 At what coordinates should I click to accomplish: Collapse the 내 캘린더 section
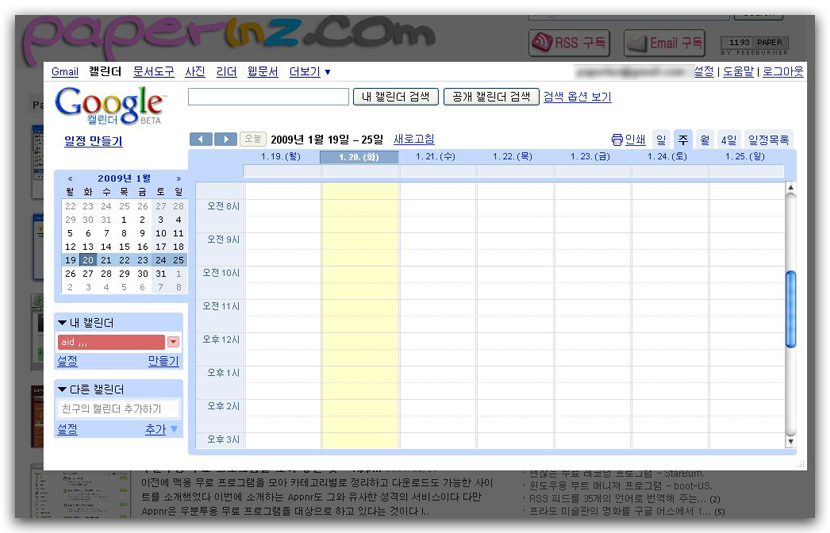click(x=62, y=323)
